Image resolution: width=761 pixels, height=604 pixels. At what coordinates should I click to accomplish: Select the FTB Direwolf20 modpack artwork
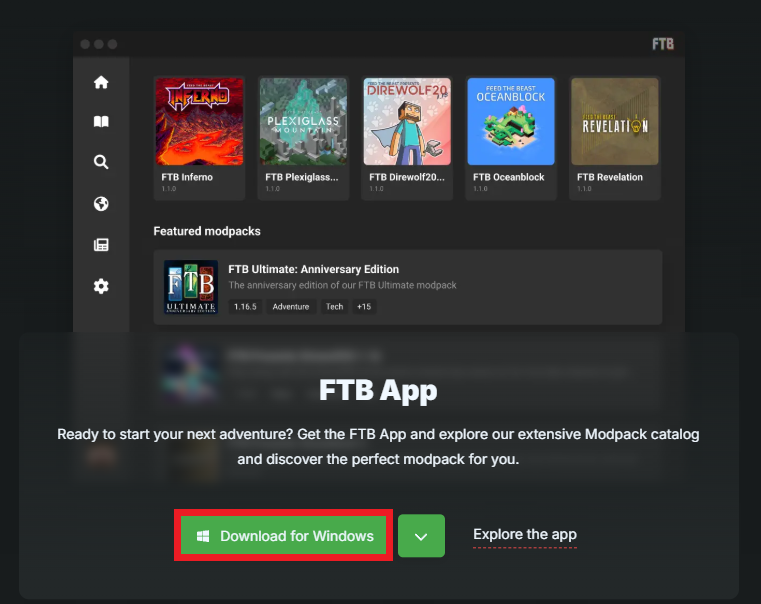pyautogui.click(x=407, y=121)
